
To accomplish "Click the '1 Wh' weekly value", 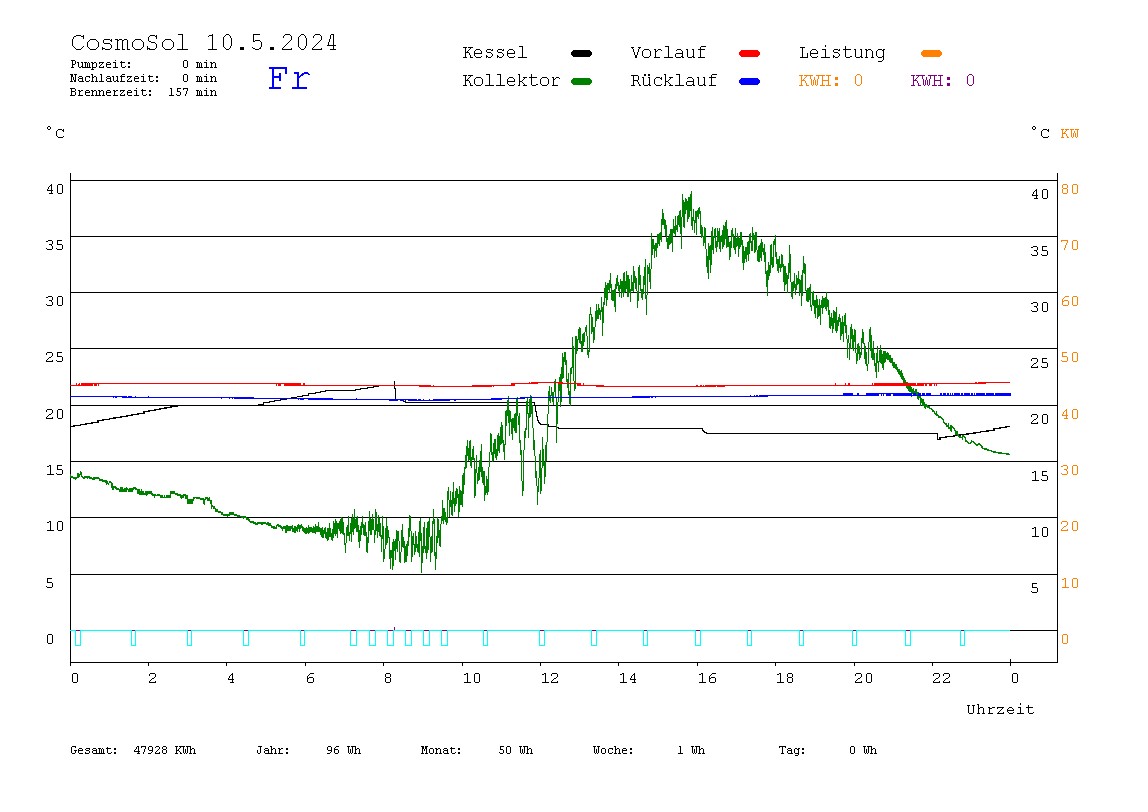I will [x=690, y=750].
